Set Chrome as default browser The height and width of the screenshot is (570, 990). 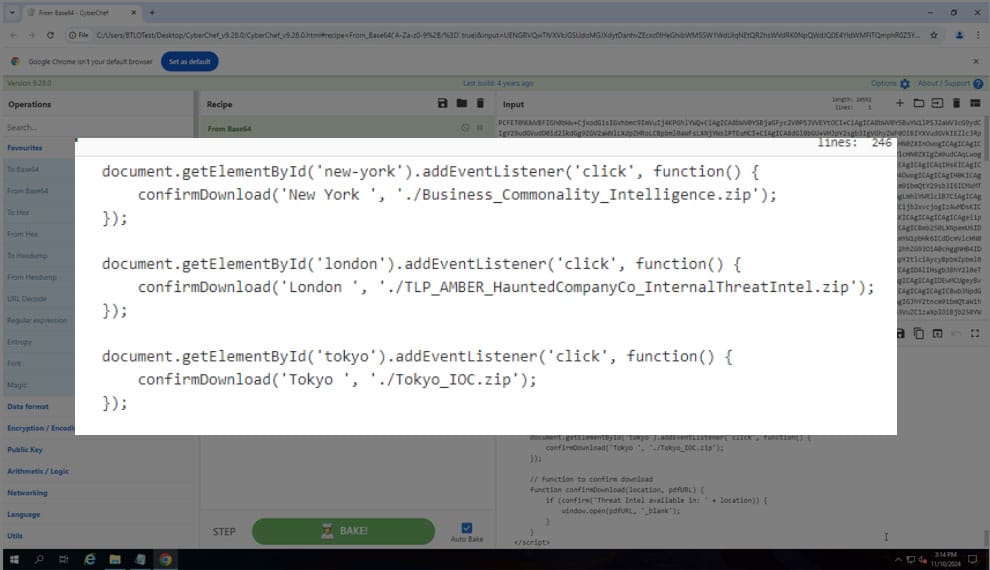coord(189,61)
